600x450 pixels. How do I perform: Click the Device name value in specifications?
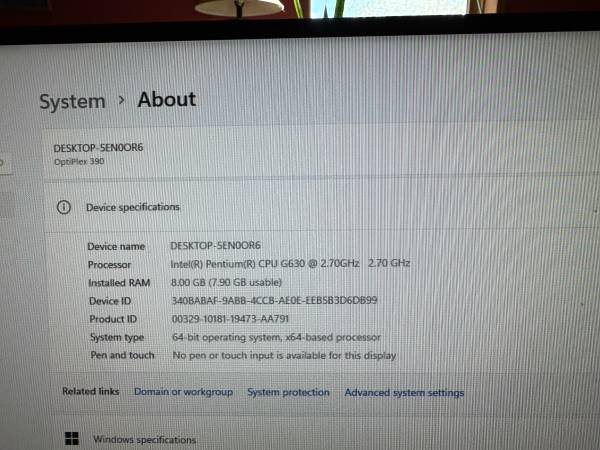[x=215, y=245]
